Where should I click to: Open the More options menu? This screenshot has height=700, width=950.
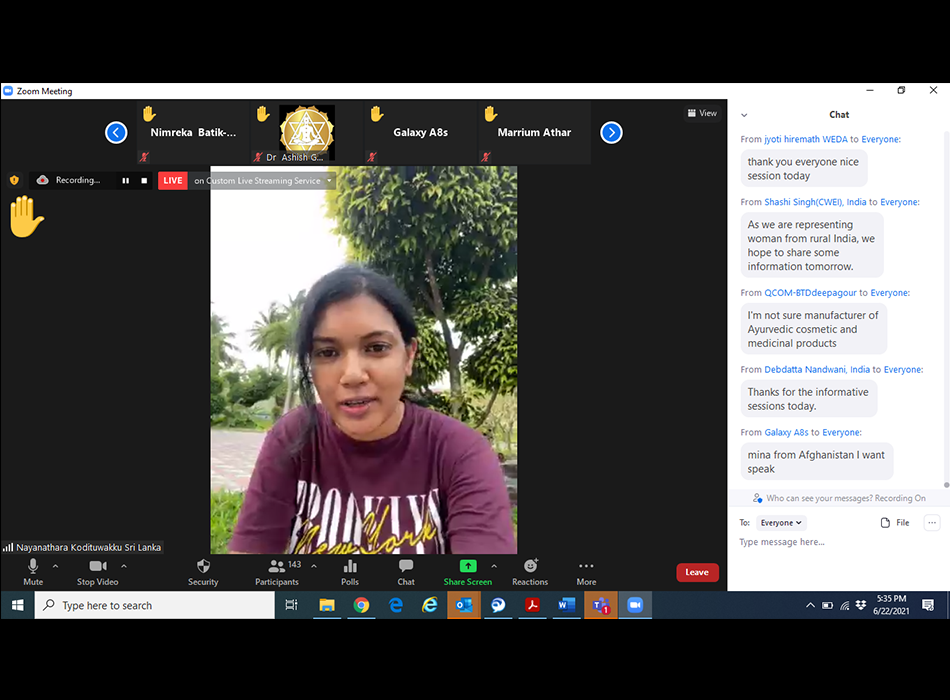(x=586, y=572)
